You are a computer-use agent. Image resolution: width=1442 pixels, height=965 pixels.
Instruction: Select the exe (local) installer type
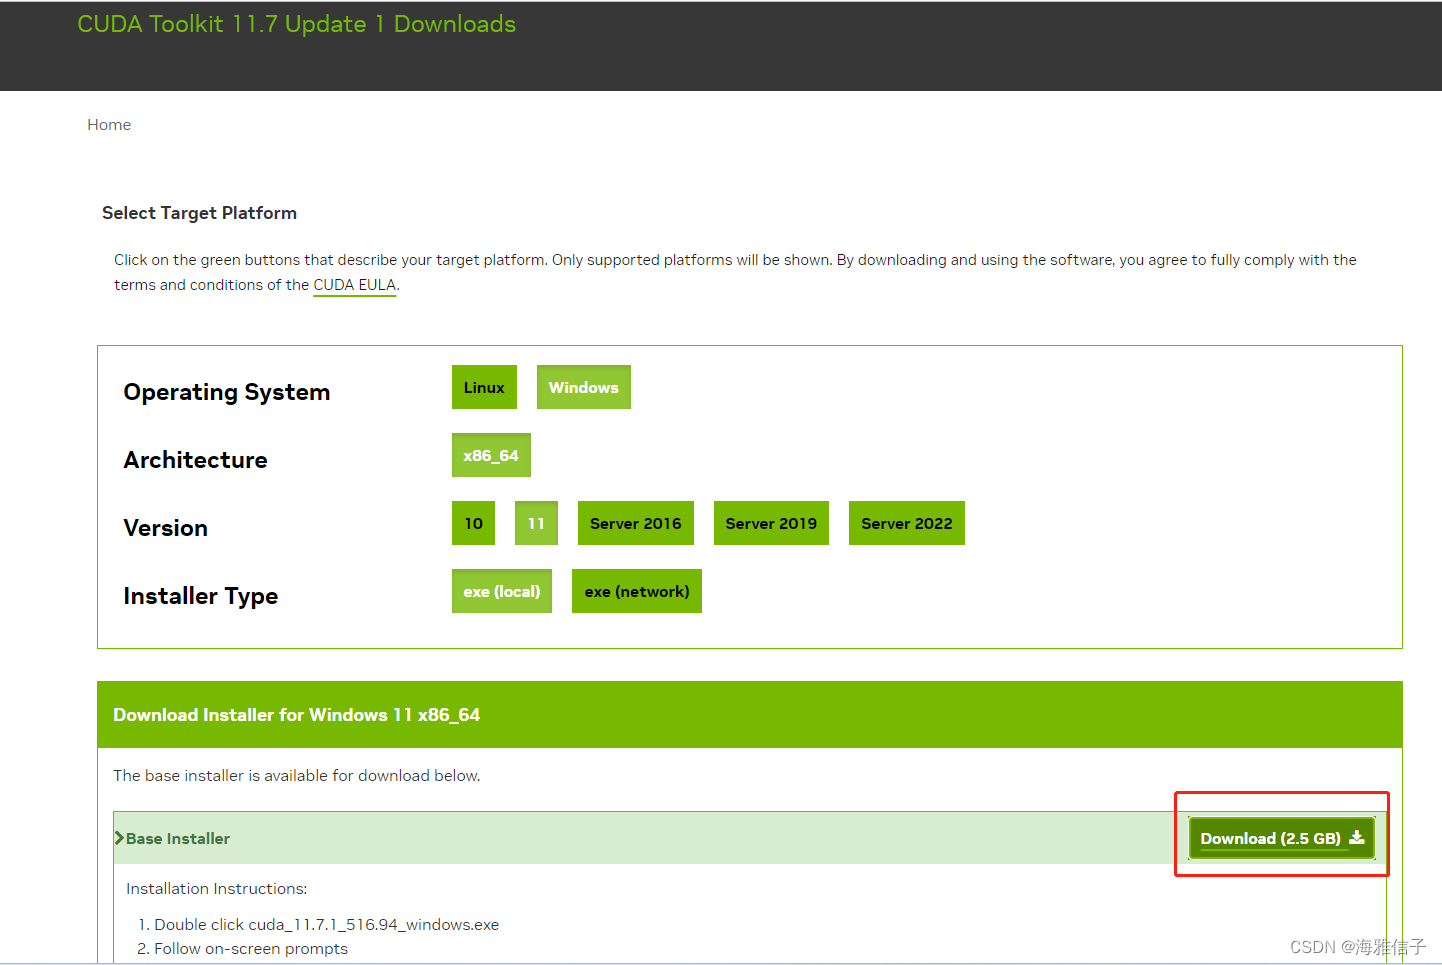501,591
